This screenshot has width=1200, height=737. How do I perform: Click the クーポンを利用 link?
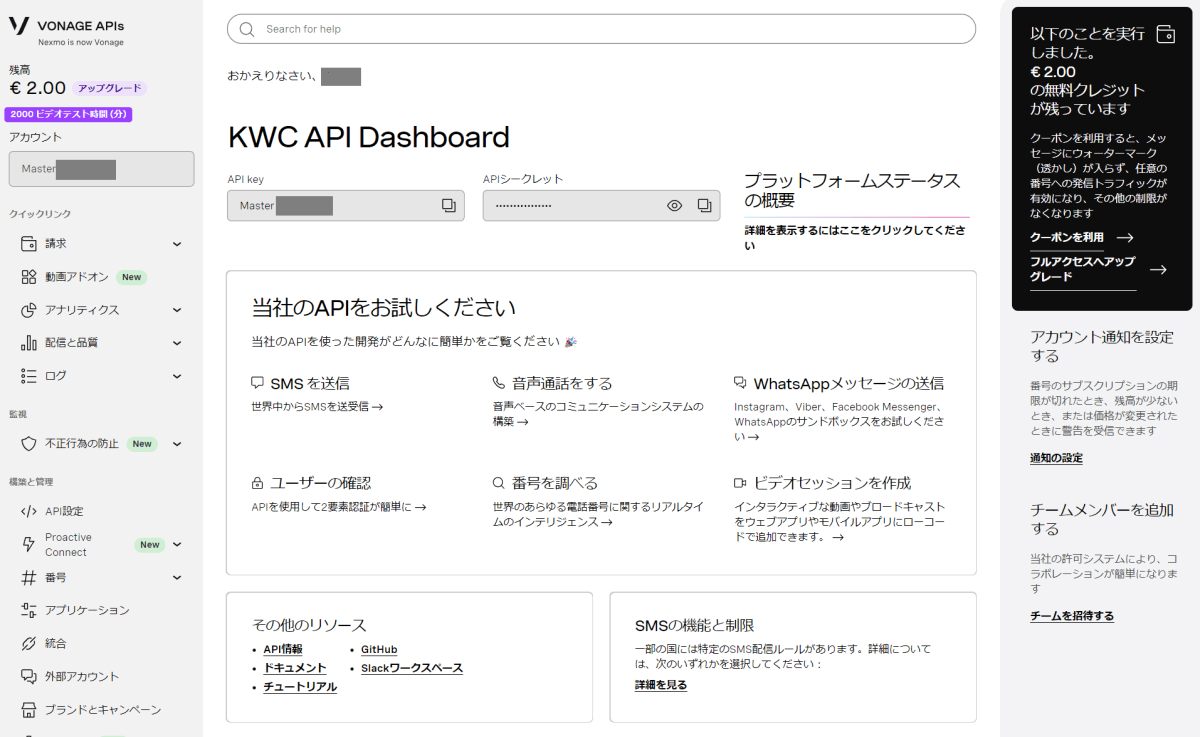(x=1067, y=238)
